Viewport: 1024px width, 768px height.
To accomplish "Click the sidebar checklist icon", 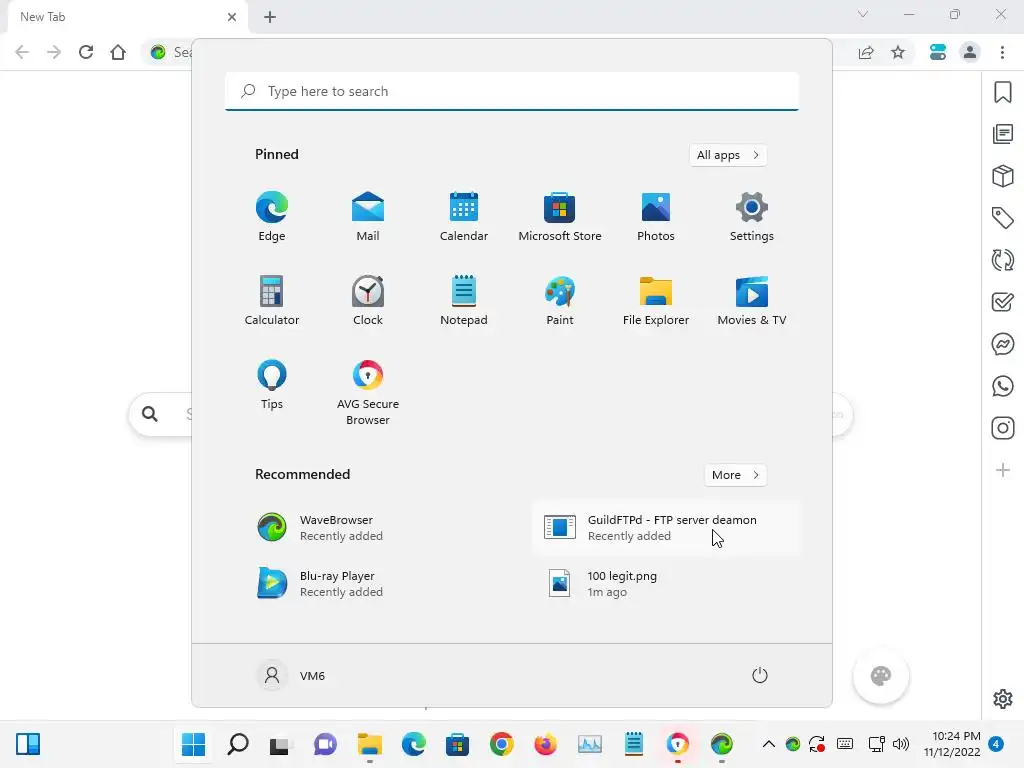I will tap(1002, 302).
